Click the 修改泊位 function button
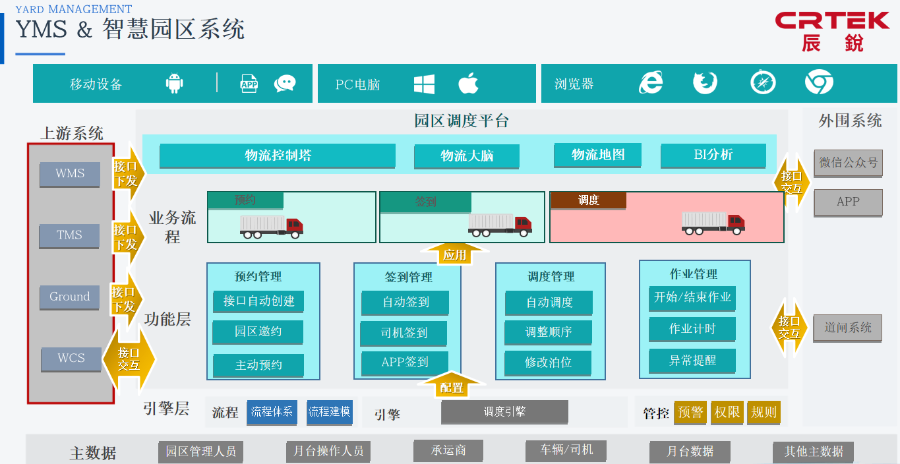 [549, 363]
